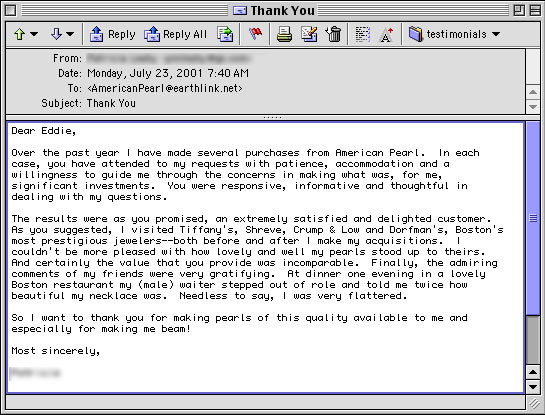Screen dimensions: 545x415
Task: Click the font size letter A icon
Action: pyautogui.click(x=386, y=34)
